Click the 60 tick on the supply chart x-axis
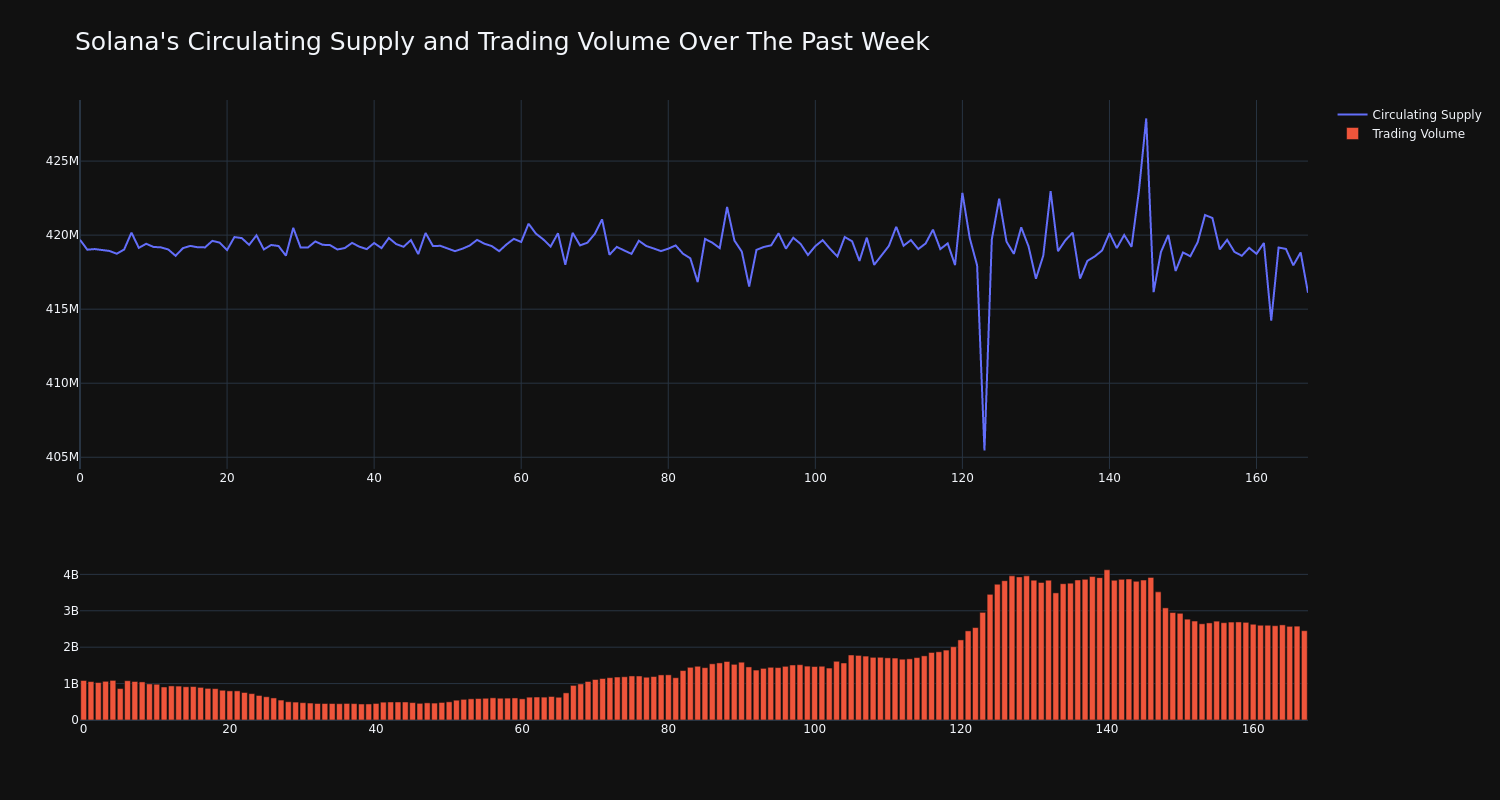Viewport: 1500px width, 800px height. coord(521,478)
